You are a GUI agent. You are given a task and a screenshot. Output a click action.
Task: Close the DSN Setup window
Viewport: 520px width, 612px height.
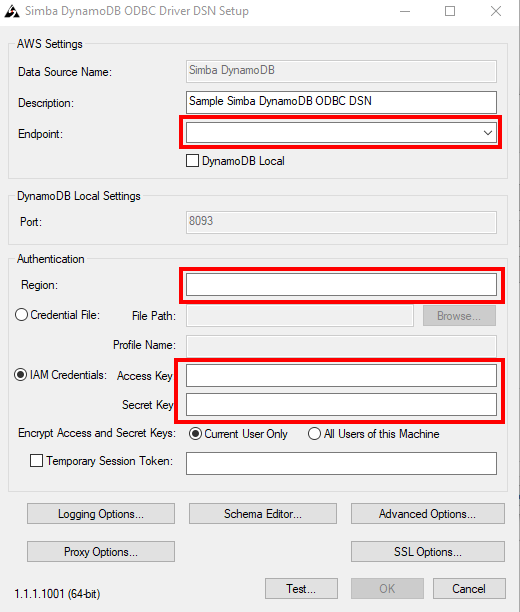click(496, 11)
